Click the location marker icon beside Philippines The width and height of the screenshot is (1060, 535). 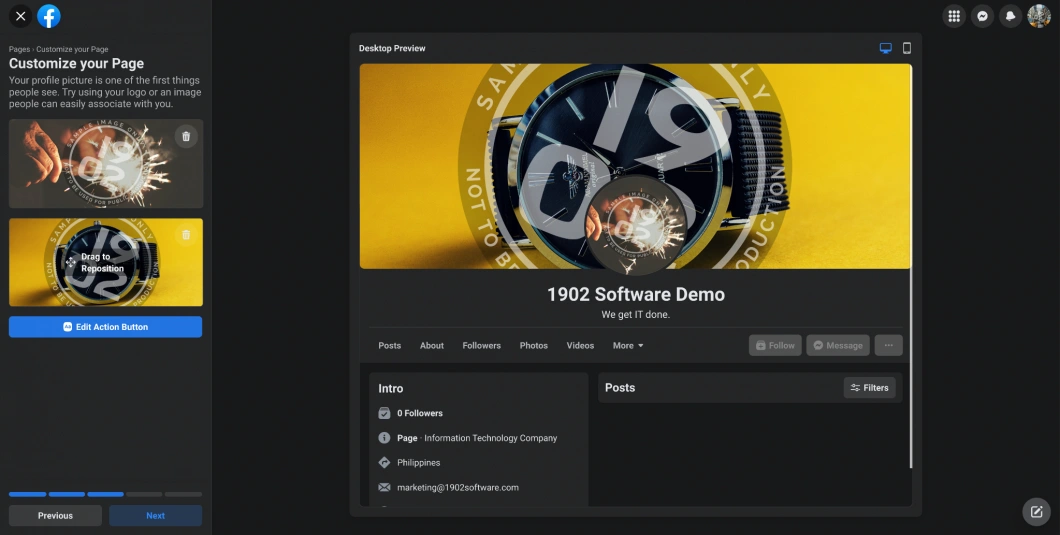[x=384, y=463]
